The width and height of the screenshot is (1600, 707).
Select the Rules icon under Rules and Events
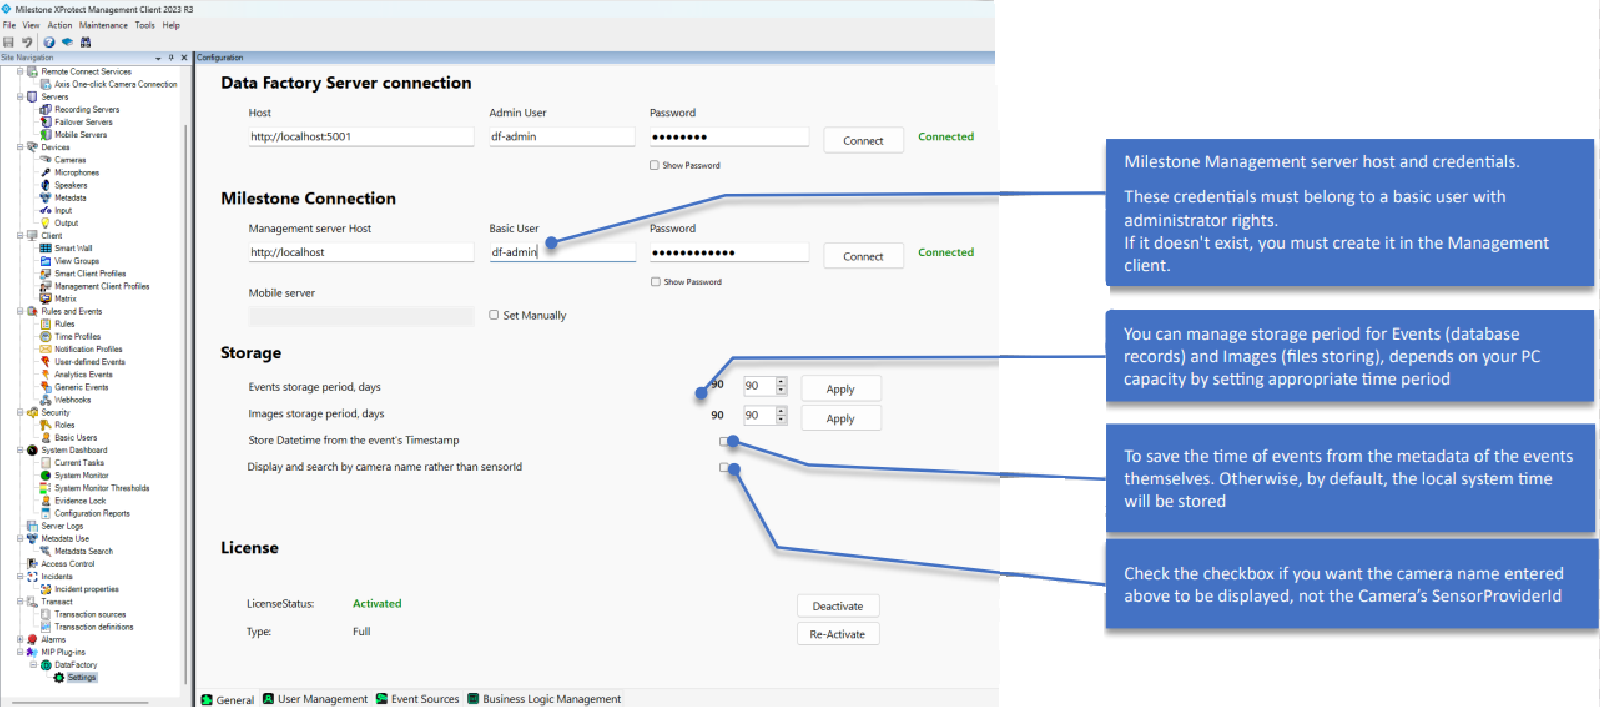(x=46, y=324)
